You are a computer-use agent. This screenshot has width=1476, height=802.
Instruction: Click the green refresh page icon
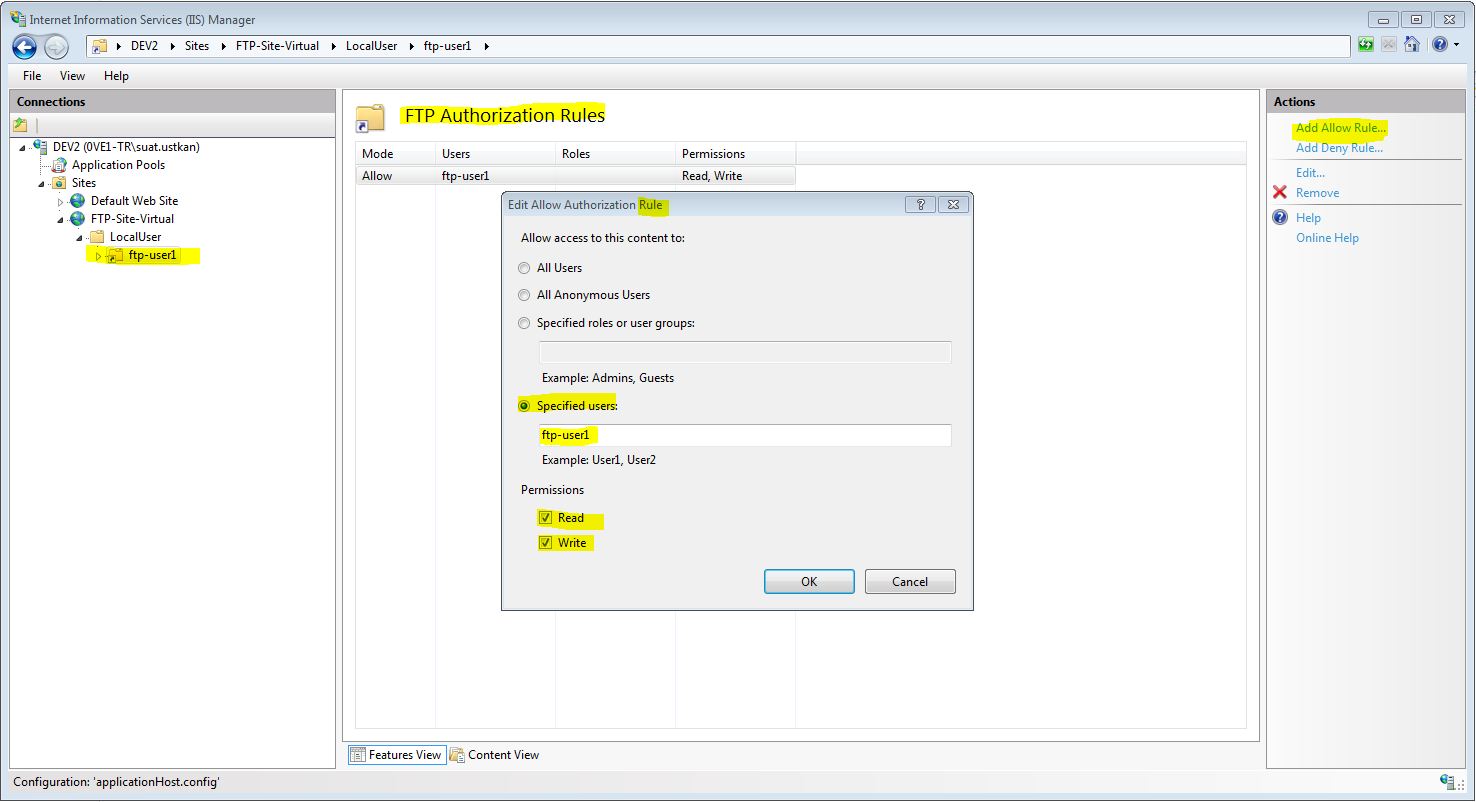click(x=1366, y=45)
